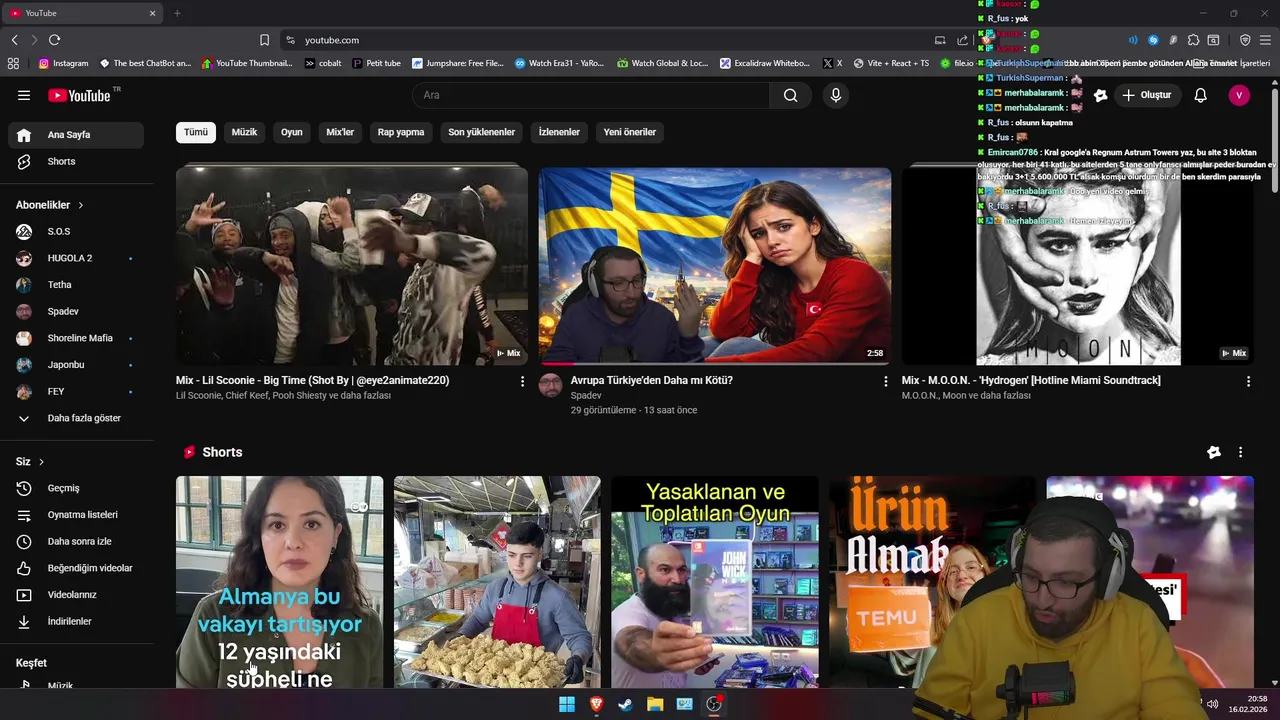Open the Shorts shelf three-dot menu
This screenshot has width=1280, height=720.
1240,452
